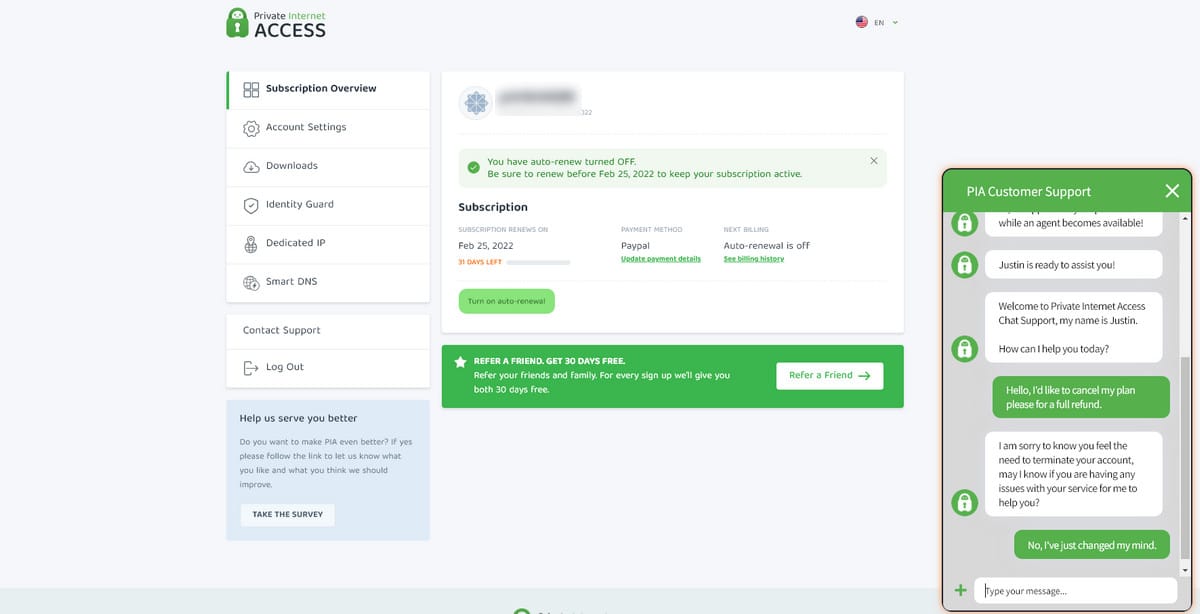
Task: Click the 'Paypal' payment method text
Action: (x=635, y=245)
